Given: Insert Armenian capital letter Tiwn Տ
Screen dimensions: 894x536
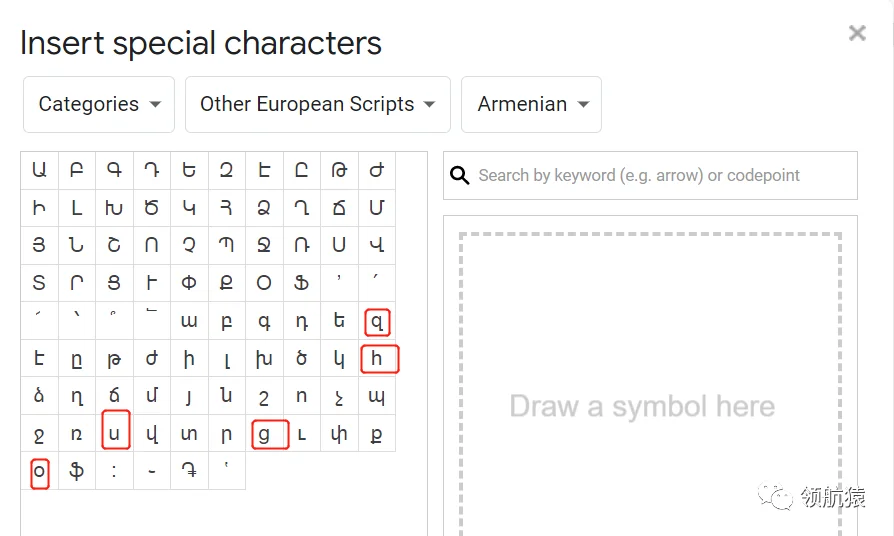Looking at the screenshot, I should [x=39, y=283].
